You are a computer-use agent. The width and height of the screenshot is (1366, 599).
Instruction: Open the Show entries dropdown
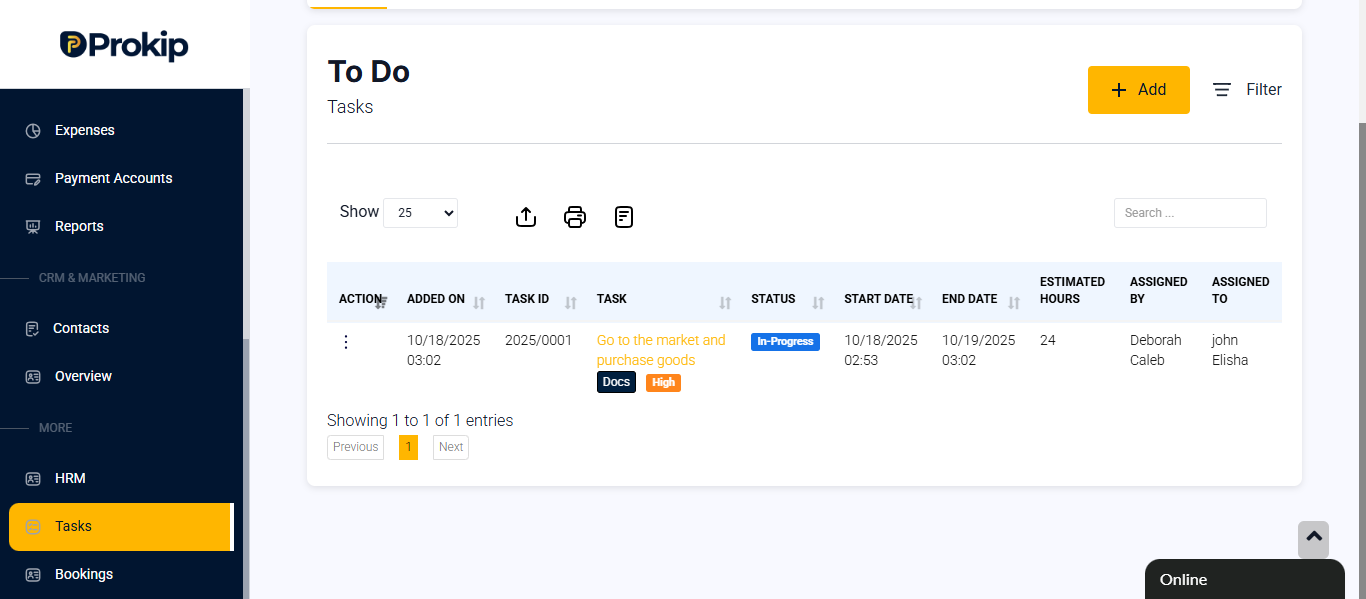click(x=420, y=213)
